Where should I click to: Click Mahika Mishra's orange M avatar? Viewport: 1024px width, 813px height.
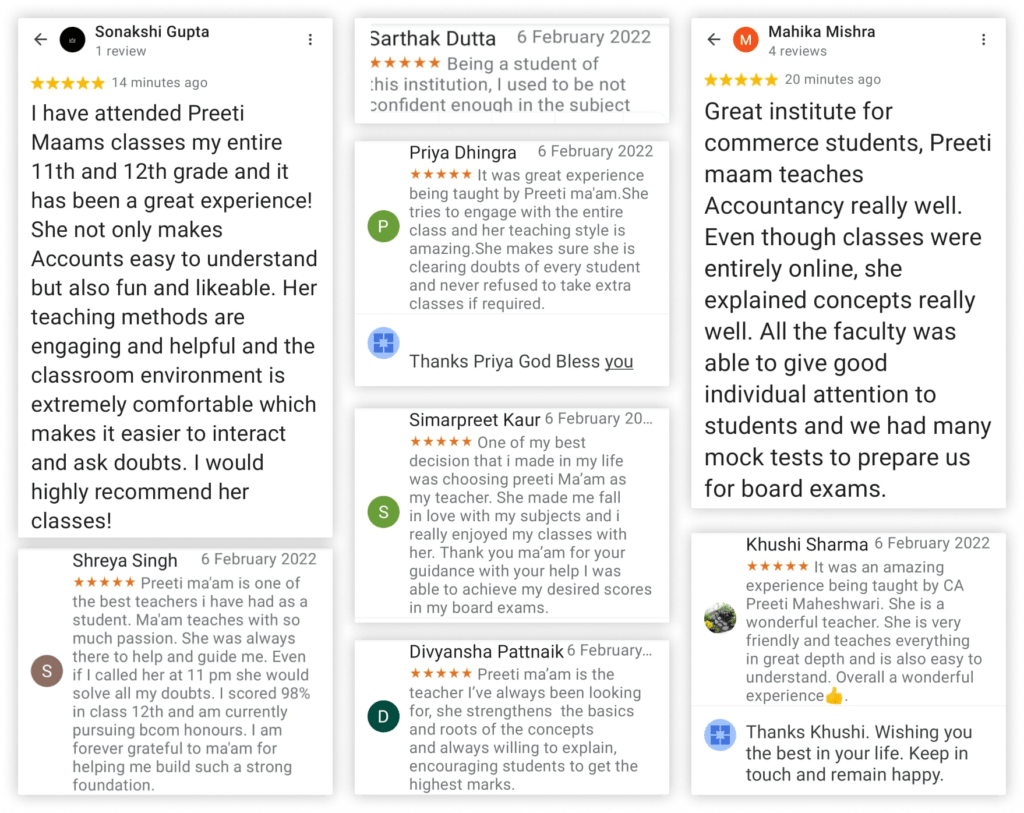coord(746,39)
